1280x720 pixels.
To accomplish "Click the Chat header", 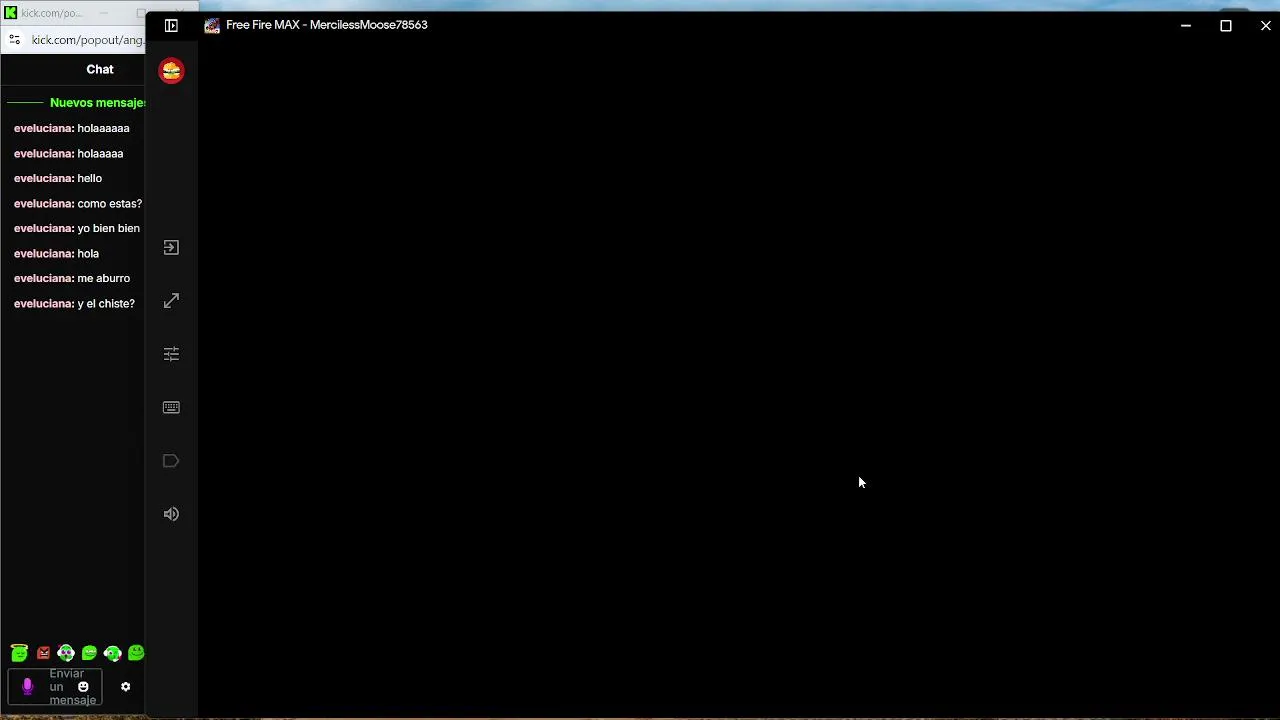I will pos(100,69).
